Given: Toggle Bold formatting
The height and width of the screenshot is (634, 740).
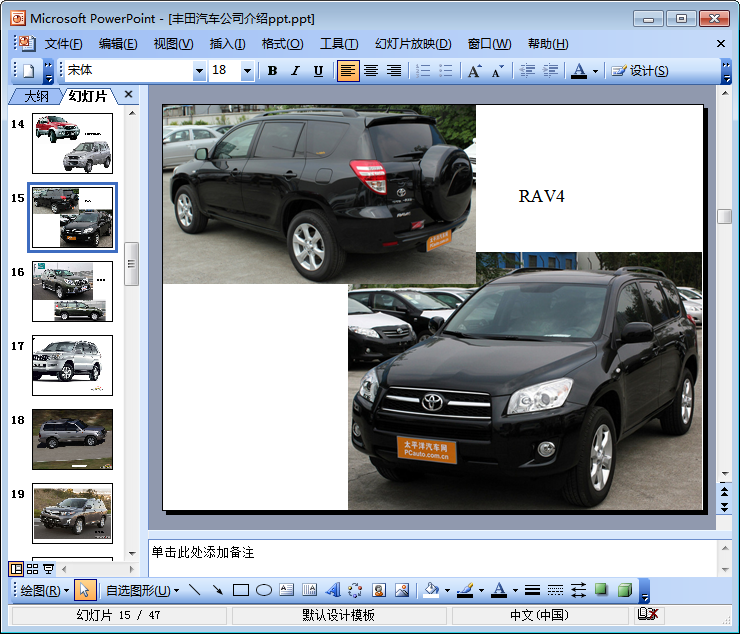Looking at the screenshot, I should pos(272,71).
